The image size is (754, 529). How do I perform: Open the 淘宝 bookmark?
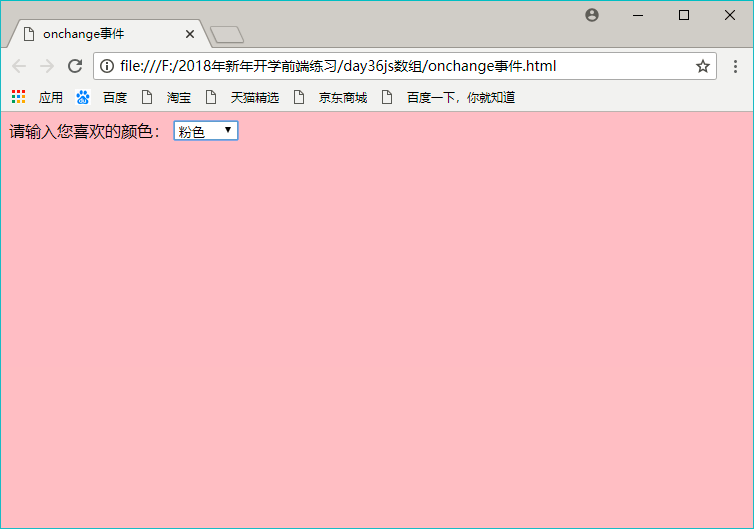click(167, 97)
